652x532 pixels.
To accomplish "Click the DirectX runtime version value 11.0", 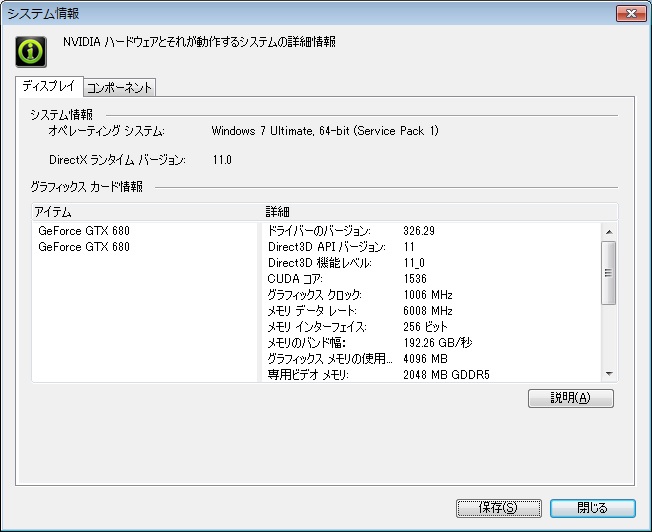I will point(222,160).
